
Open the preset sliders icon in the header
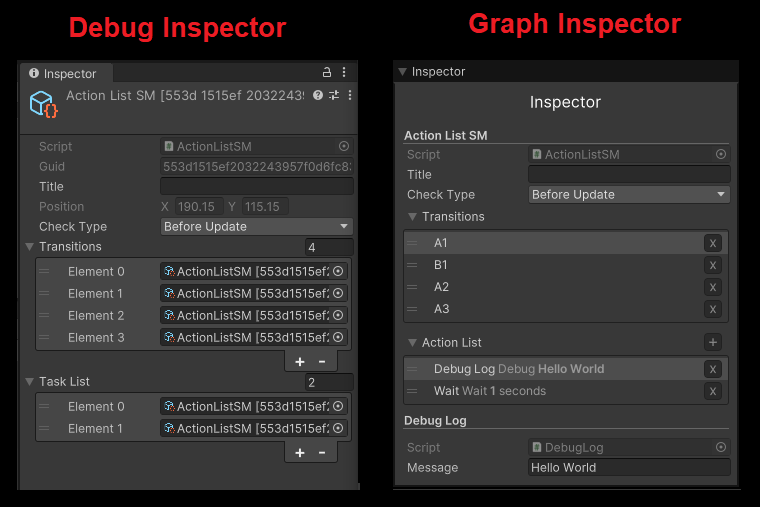point(334,95)
